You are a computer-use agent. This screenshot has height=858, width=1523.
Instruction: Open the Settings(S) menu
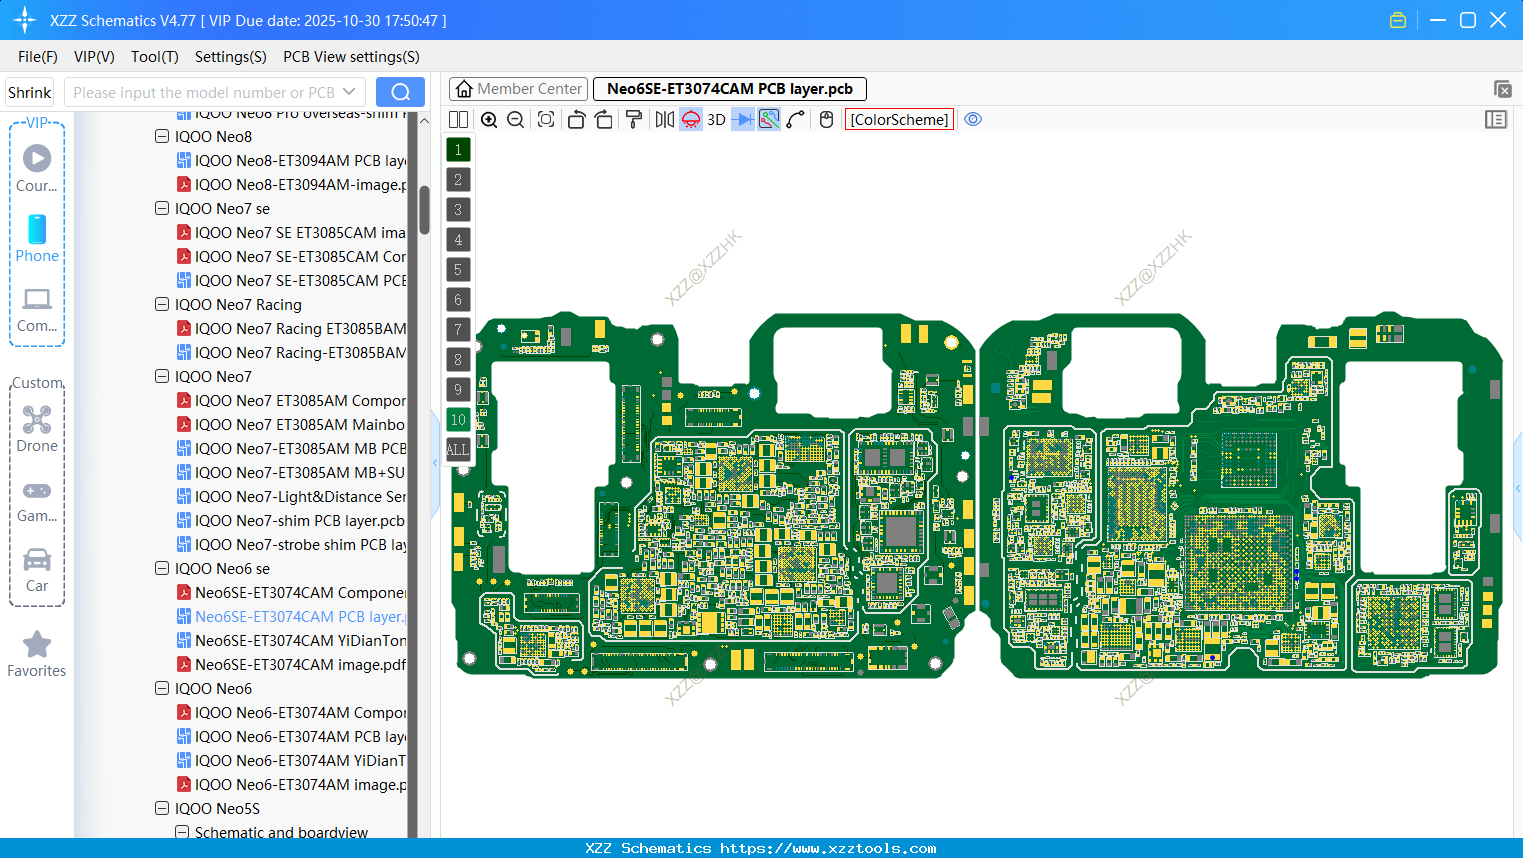coord(230,57)
